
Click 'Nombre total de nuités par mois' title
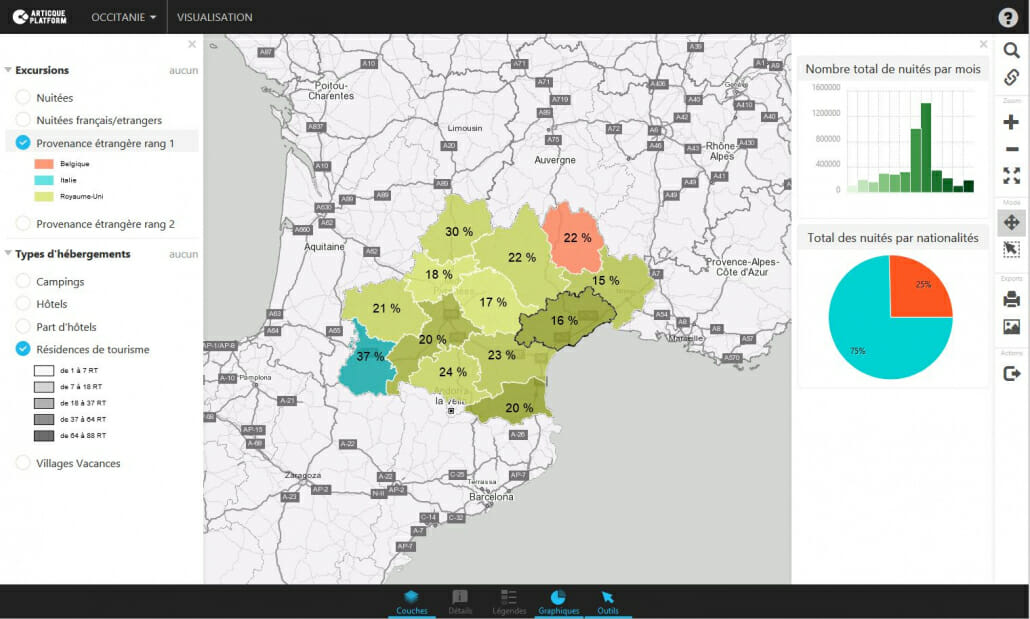[x=893, y=69]
